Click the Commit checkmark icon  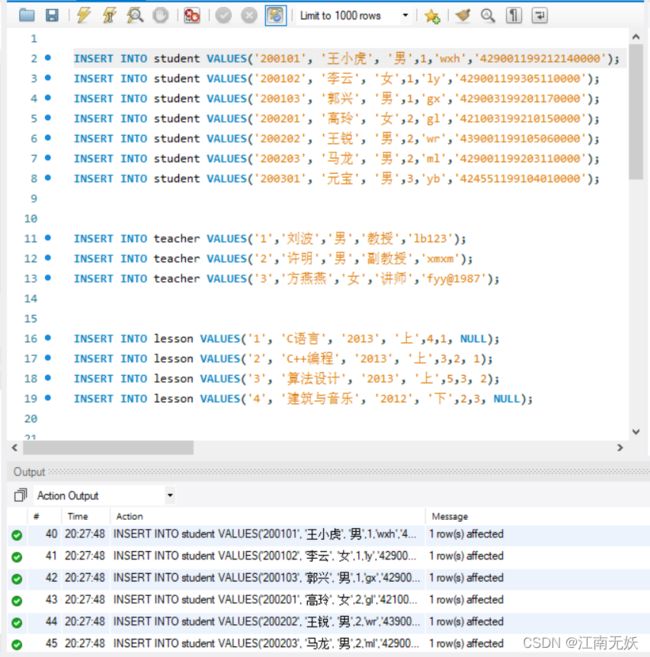223,16
